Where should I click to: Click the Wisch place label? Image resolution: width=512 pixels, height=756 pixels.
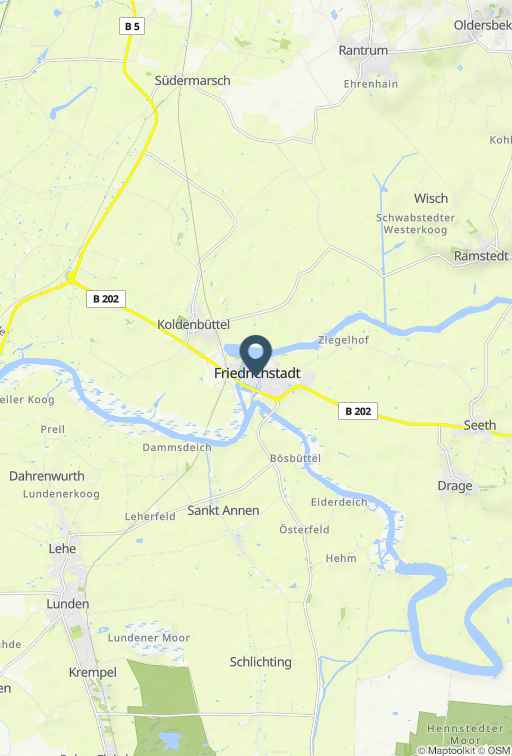(x=431, y=198)
